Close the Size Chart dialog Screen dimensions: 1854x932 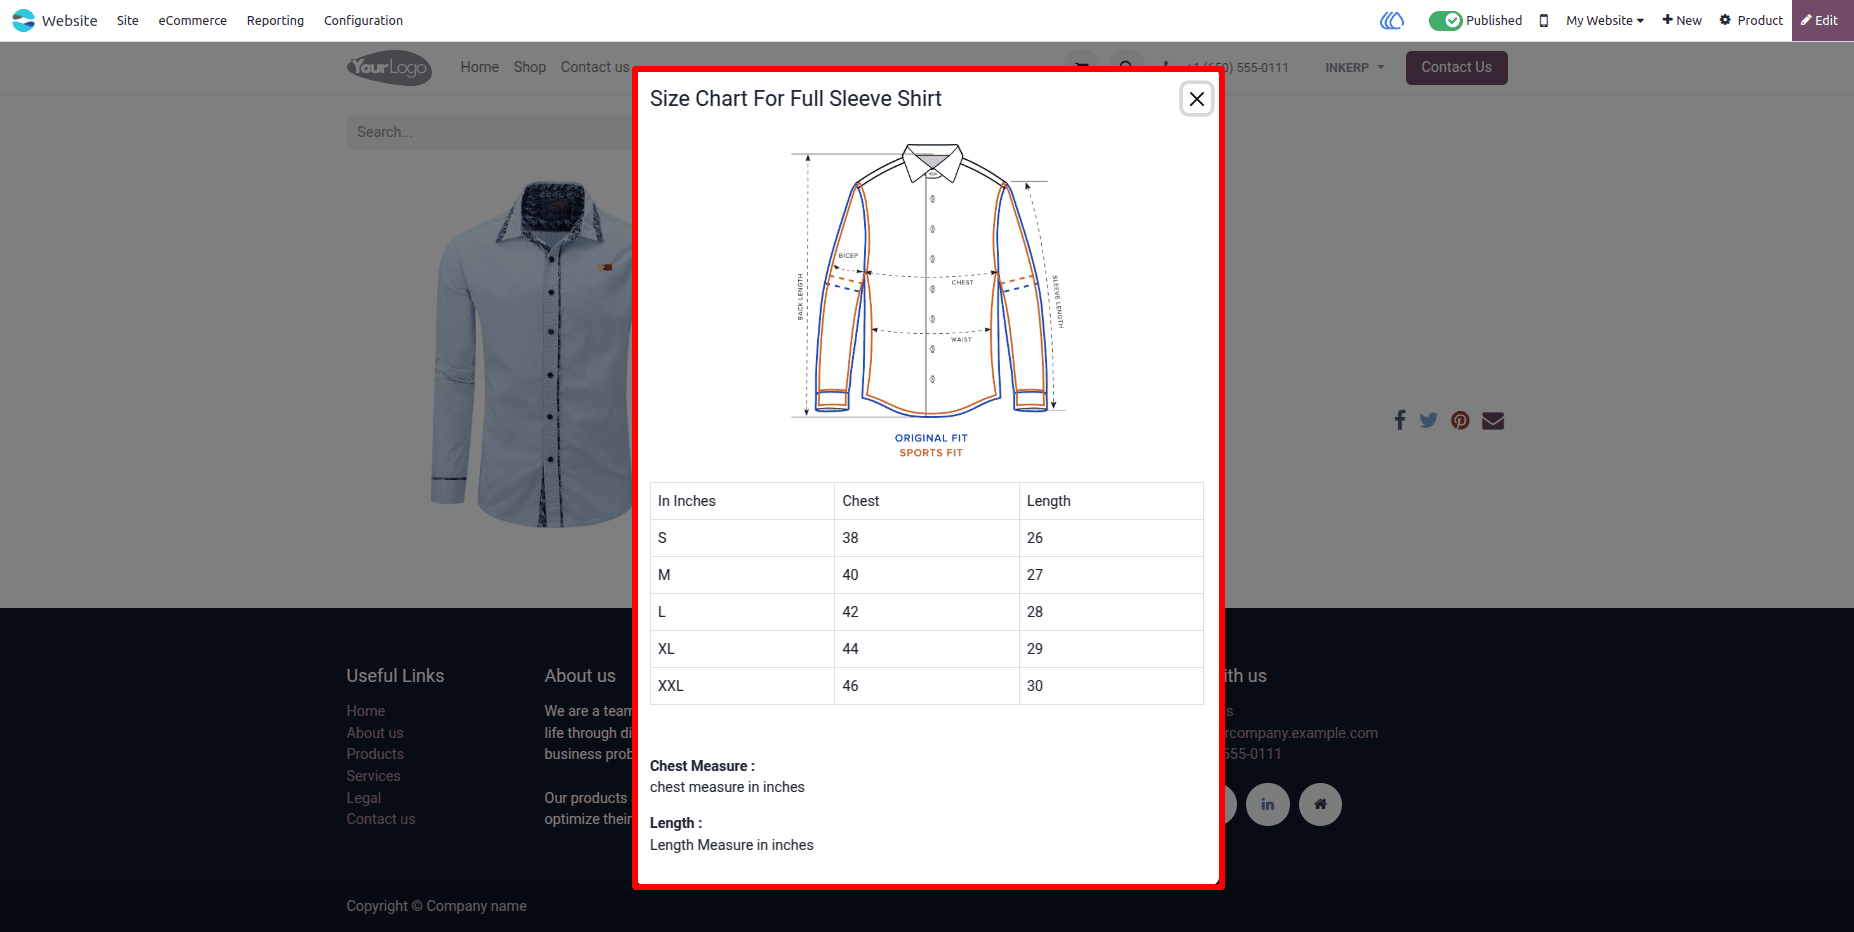tap(1196, 99)
